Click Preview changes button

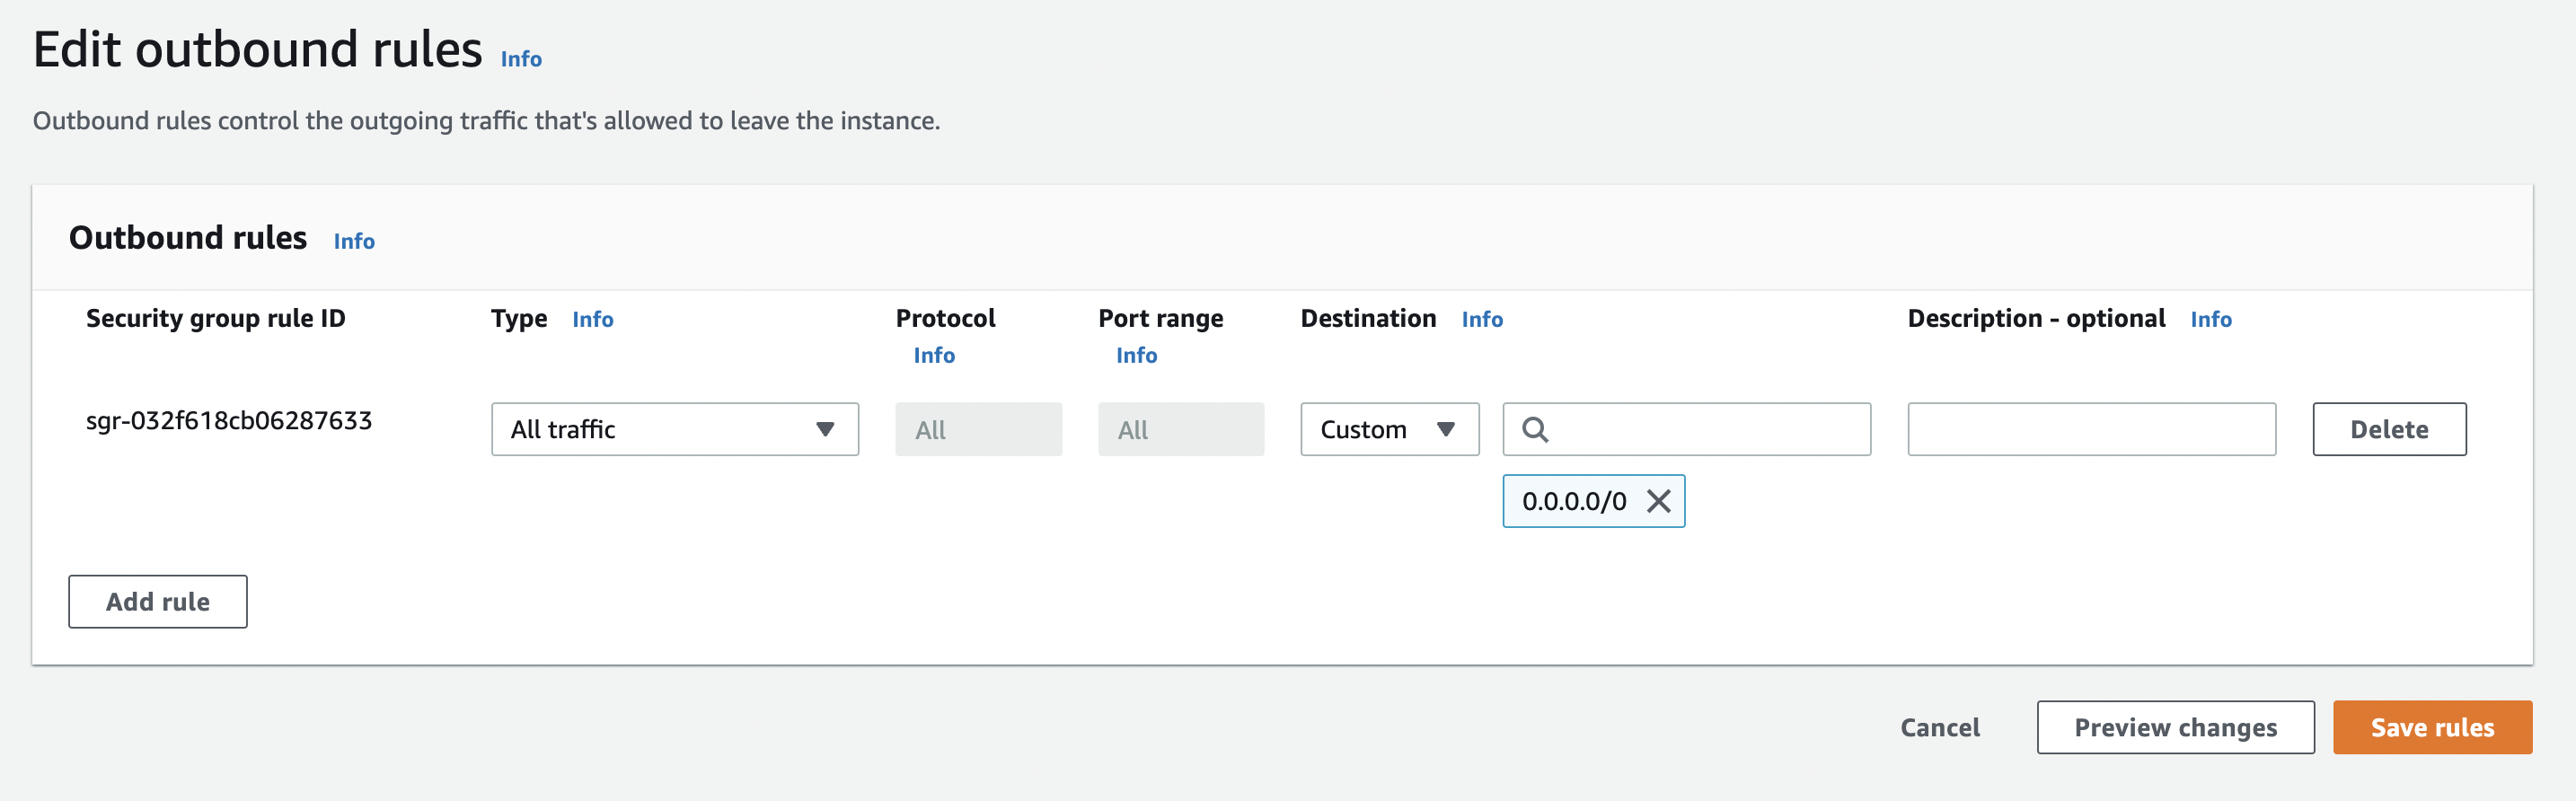[2174, 727]
